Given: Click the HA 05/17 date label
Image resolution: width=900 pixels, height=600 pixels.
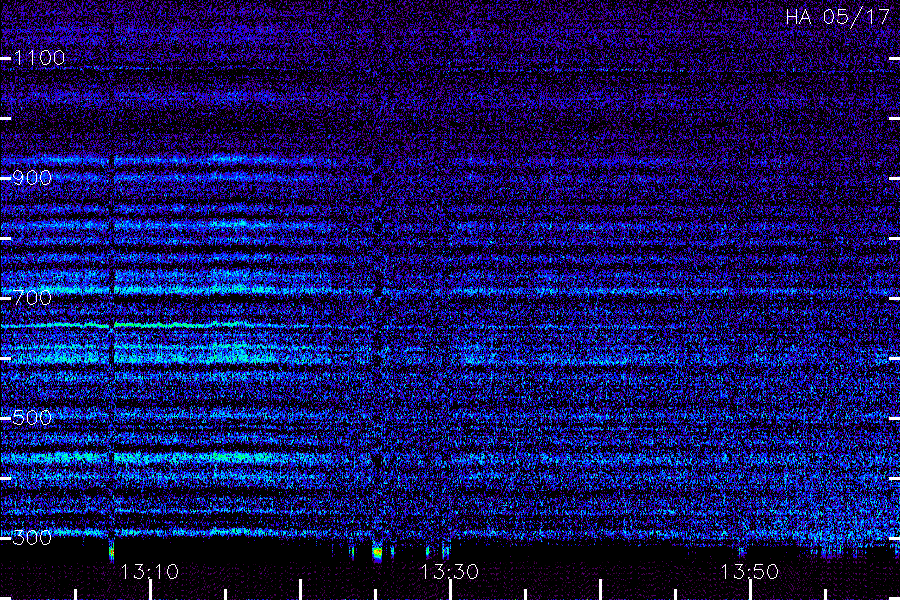Looking at the screenshot, I should click(837, 17).
